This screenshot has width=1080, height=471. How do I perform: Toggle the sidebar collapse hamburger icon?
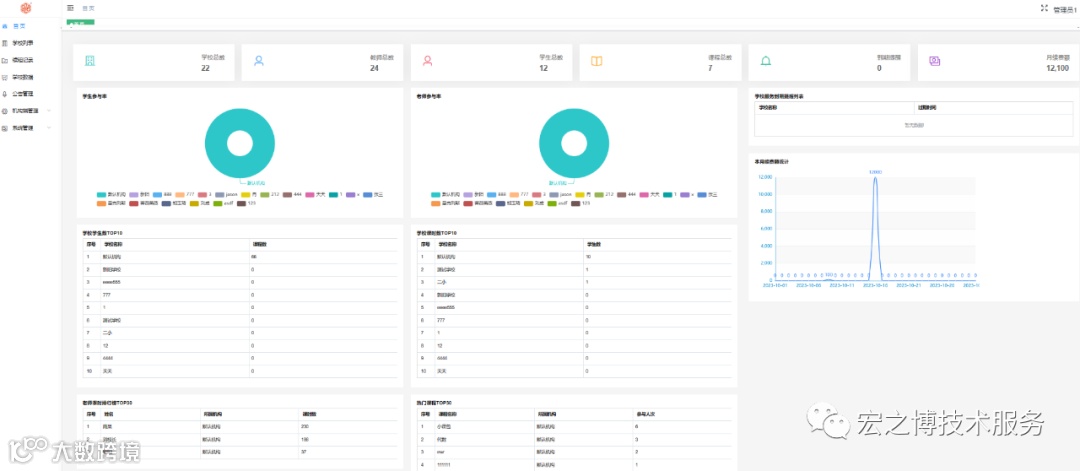coord(70,8)
